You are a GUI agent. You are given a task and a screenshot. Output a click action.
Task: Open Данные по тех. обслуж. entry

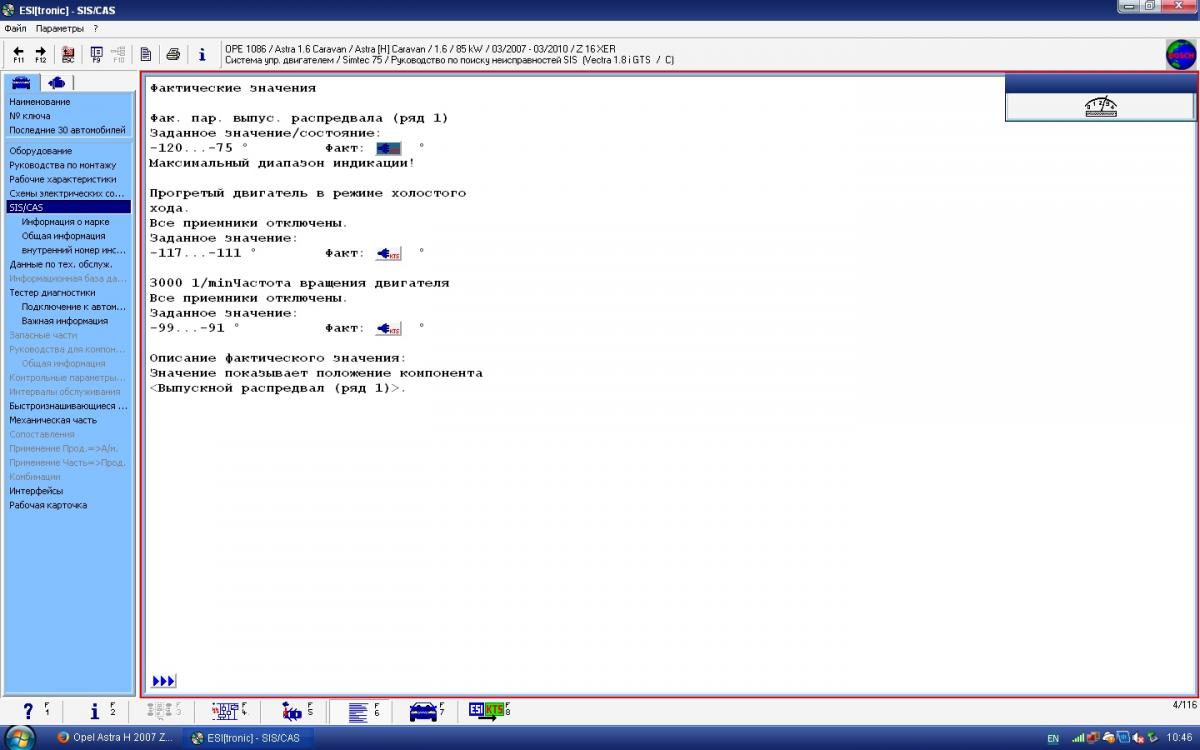(x=61, y=264)
